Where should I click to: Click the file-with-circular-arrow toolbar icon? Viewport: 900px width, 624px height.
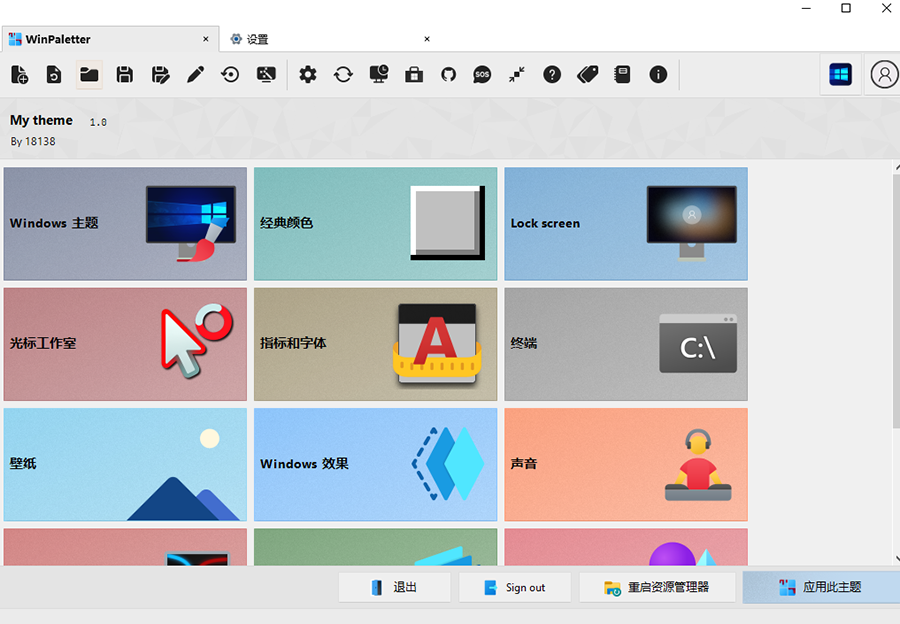point(54,75)
